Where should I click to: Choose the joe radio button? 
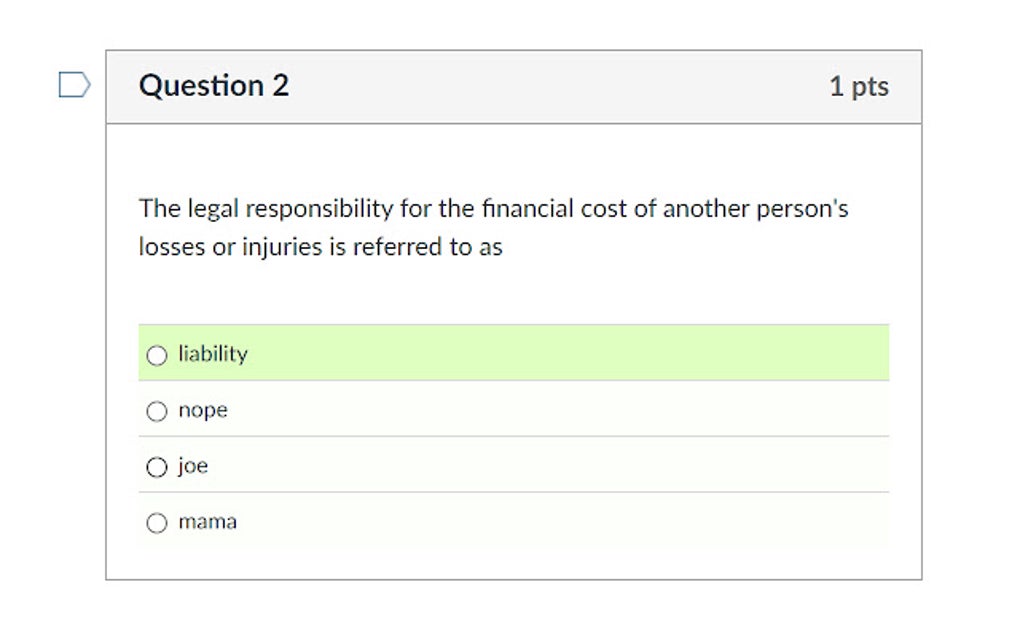pyautogui.click(x=156, y=467)
